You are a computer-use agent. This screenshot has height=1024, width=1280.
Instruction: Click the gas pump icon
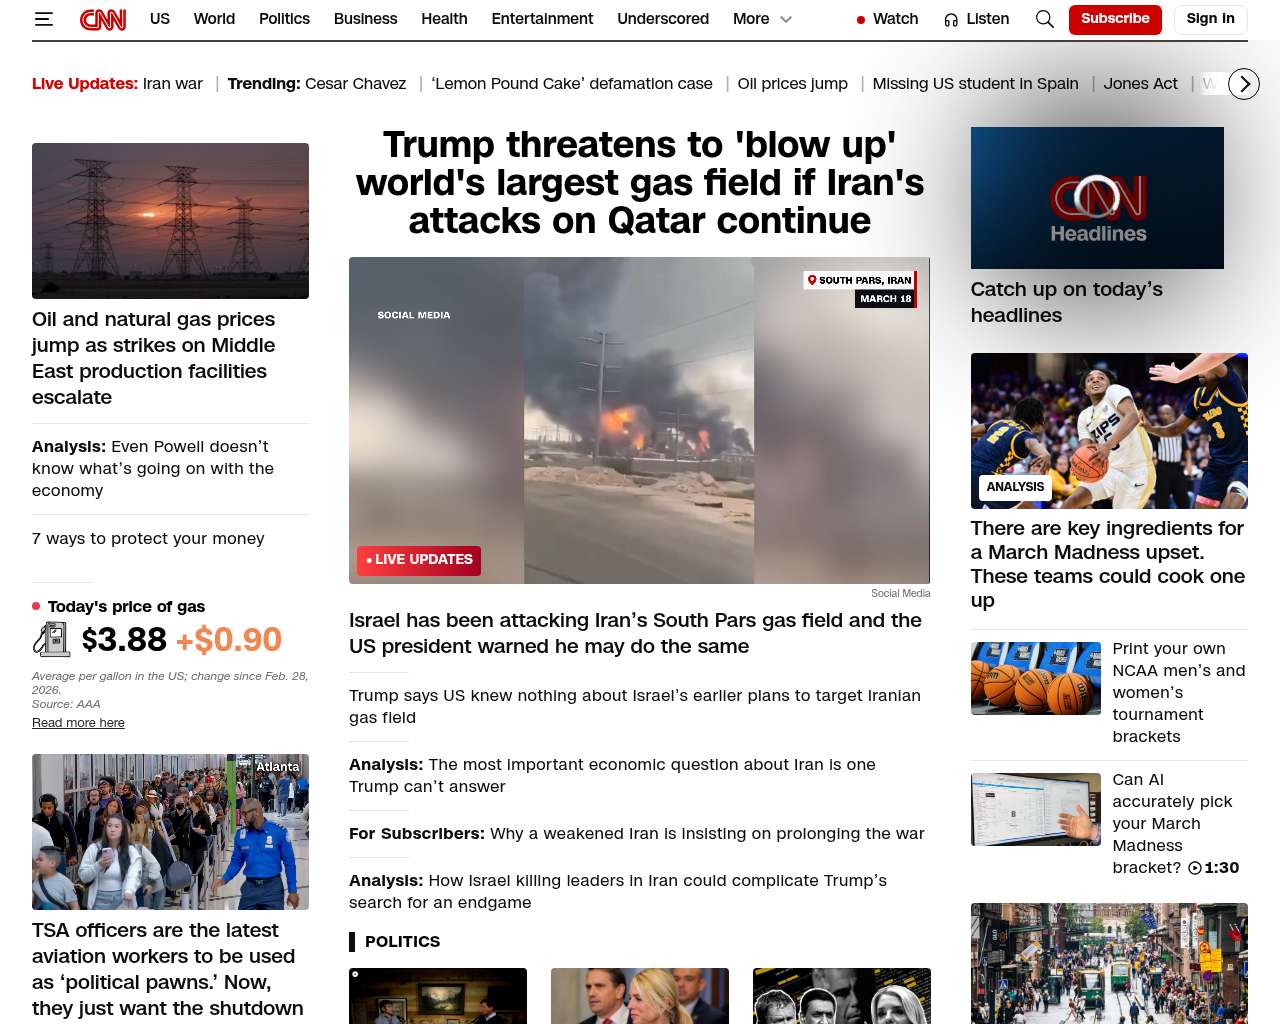coord(51,639)
